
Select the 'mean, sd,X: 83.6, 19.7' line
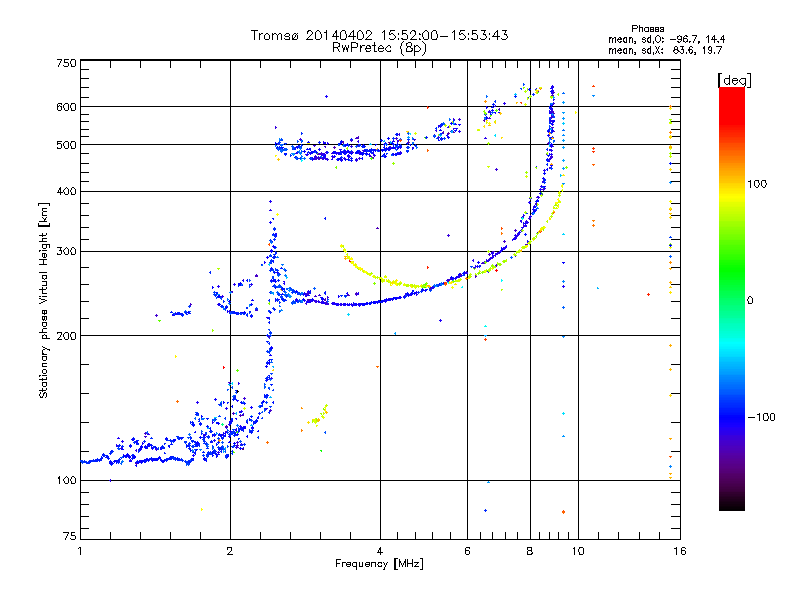pyautogui.click(x=665, y=50)
